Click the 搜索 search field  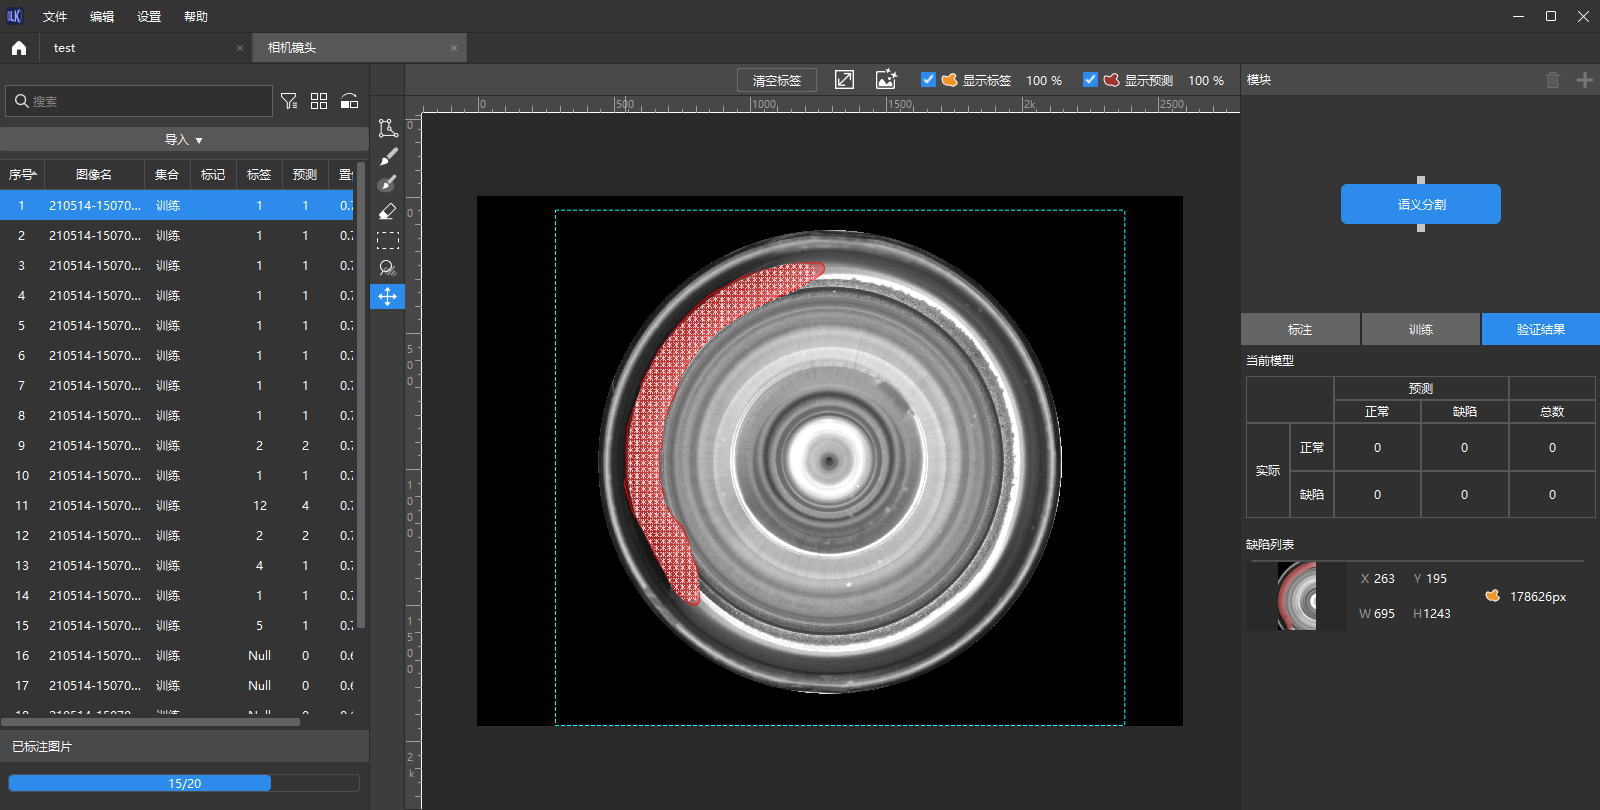coord(139,101)
